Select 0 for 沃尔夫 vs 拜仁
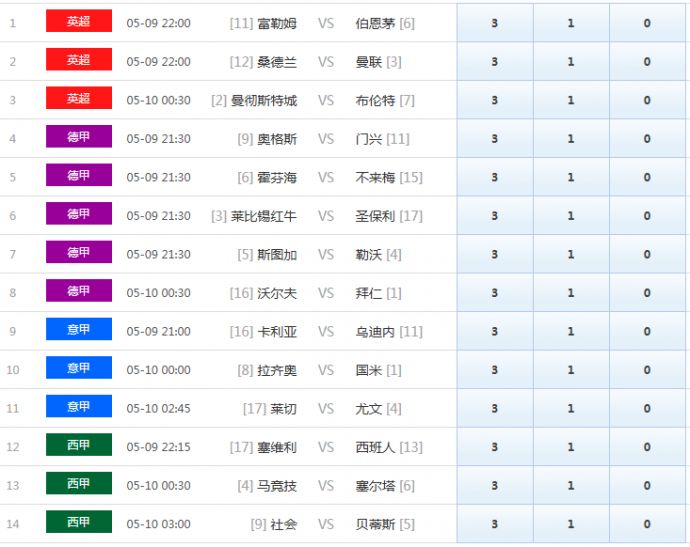 click(647, 293)
